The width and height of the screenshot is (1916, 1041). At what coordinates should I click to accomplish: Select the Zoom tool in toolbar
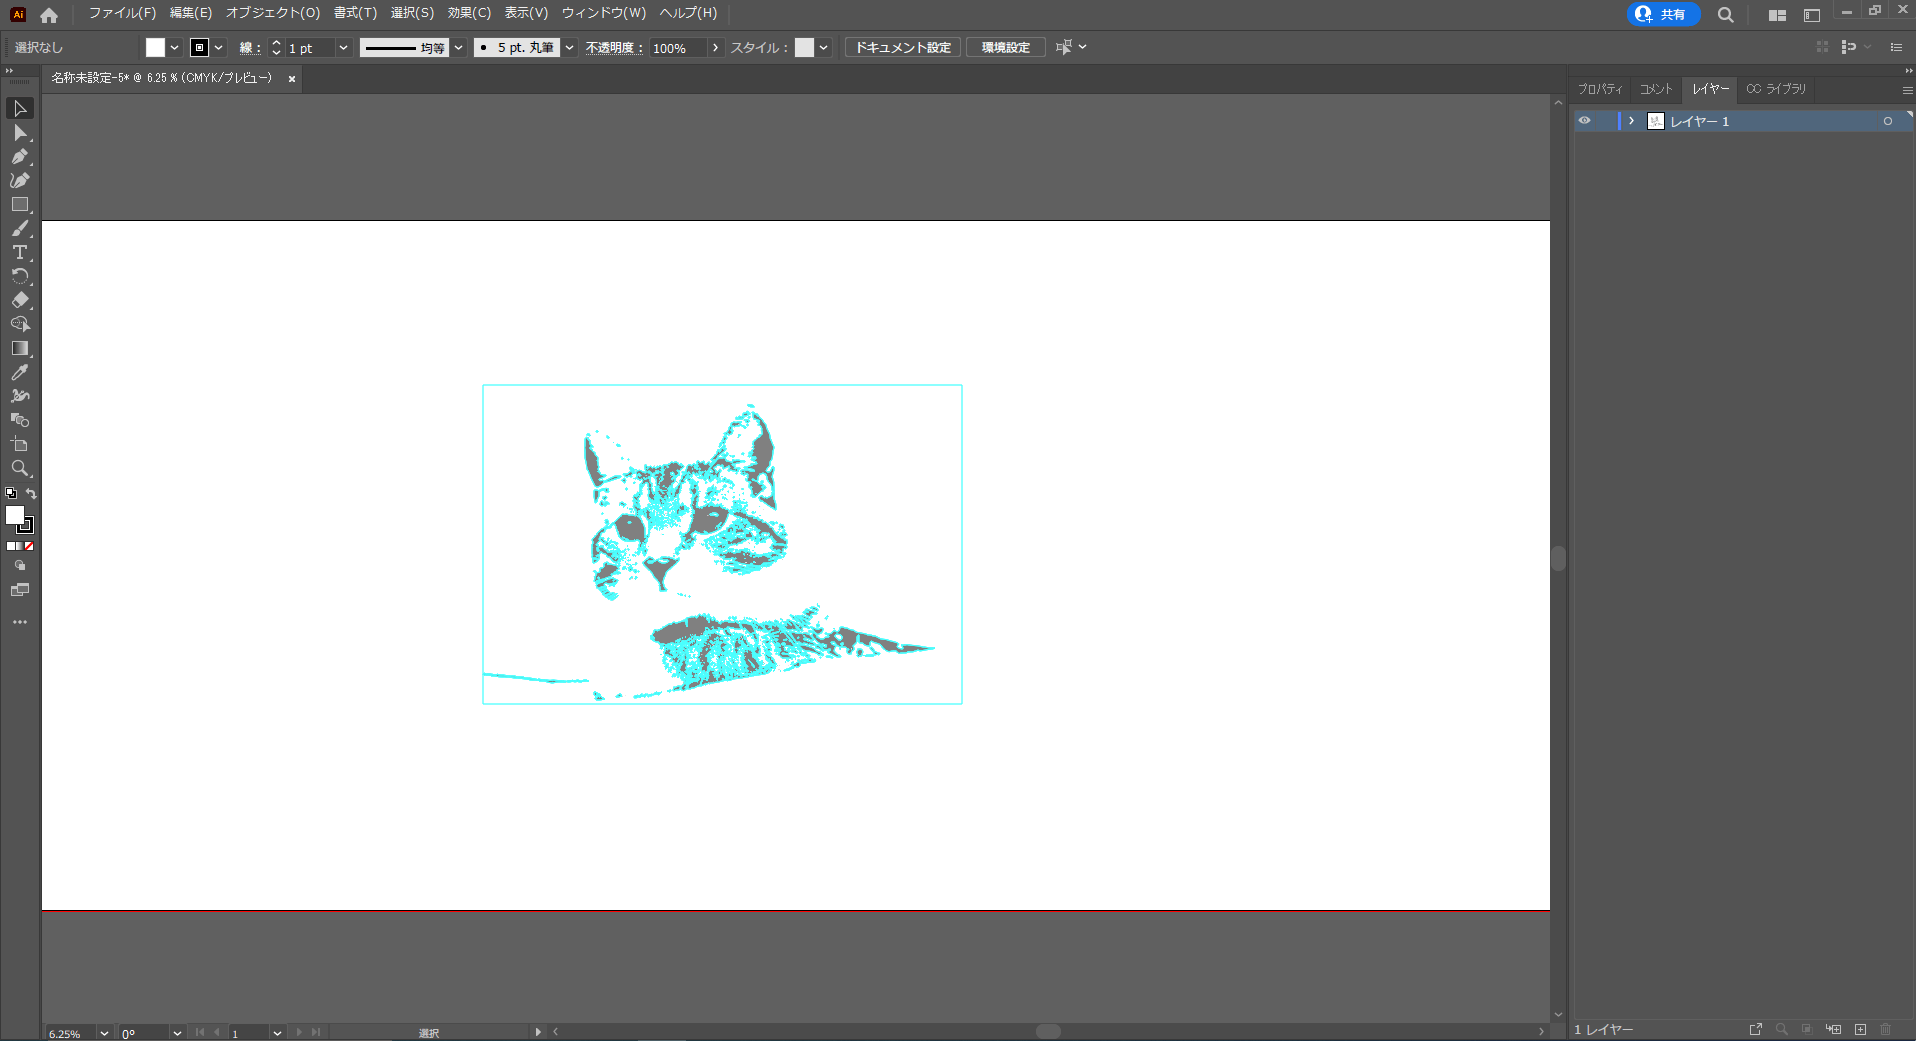tap(20, 468)
